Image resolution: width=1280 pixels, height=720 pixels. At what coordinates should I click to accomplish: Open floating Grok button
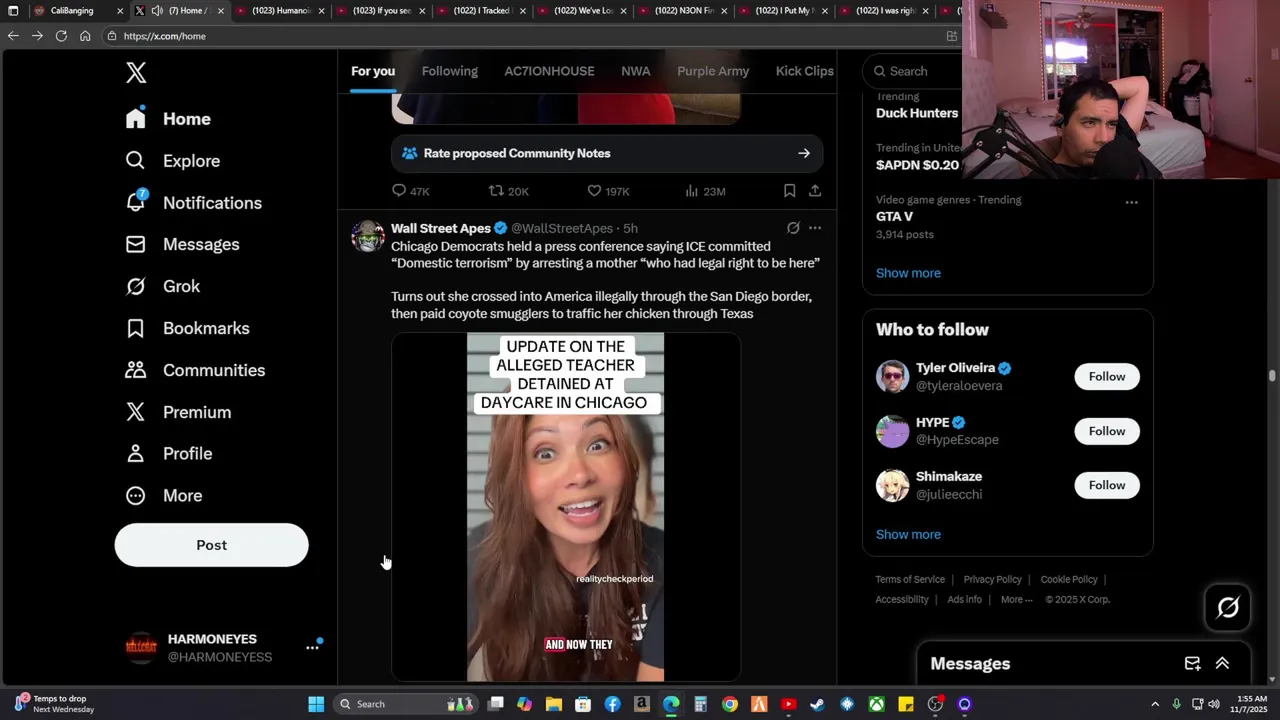[x=1228, y=607]
